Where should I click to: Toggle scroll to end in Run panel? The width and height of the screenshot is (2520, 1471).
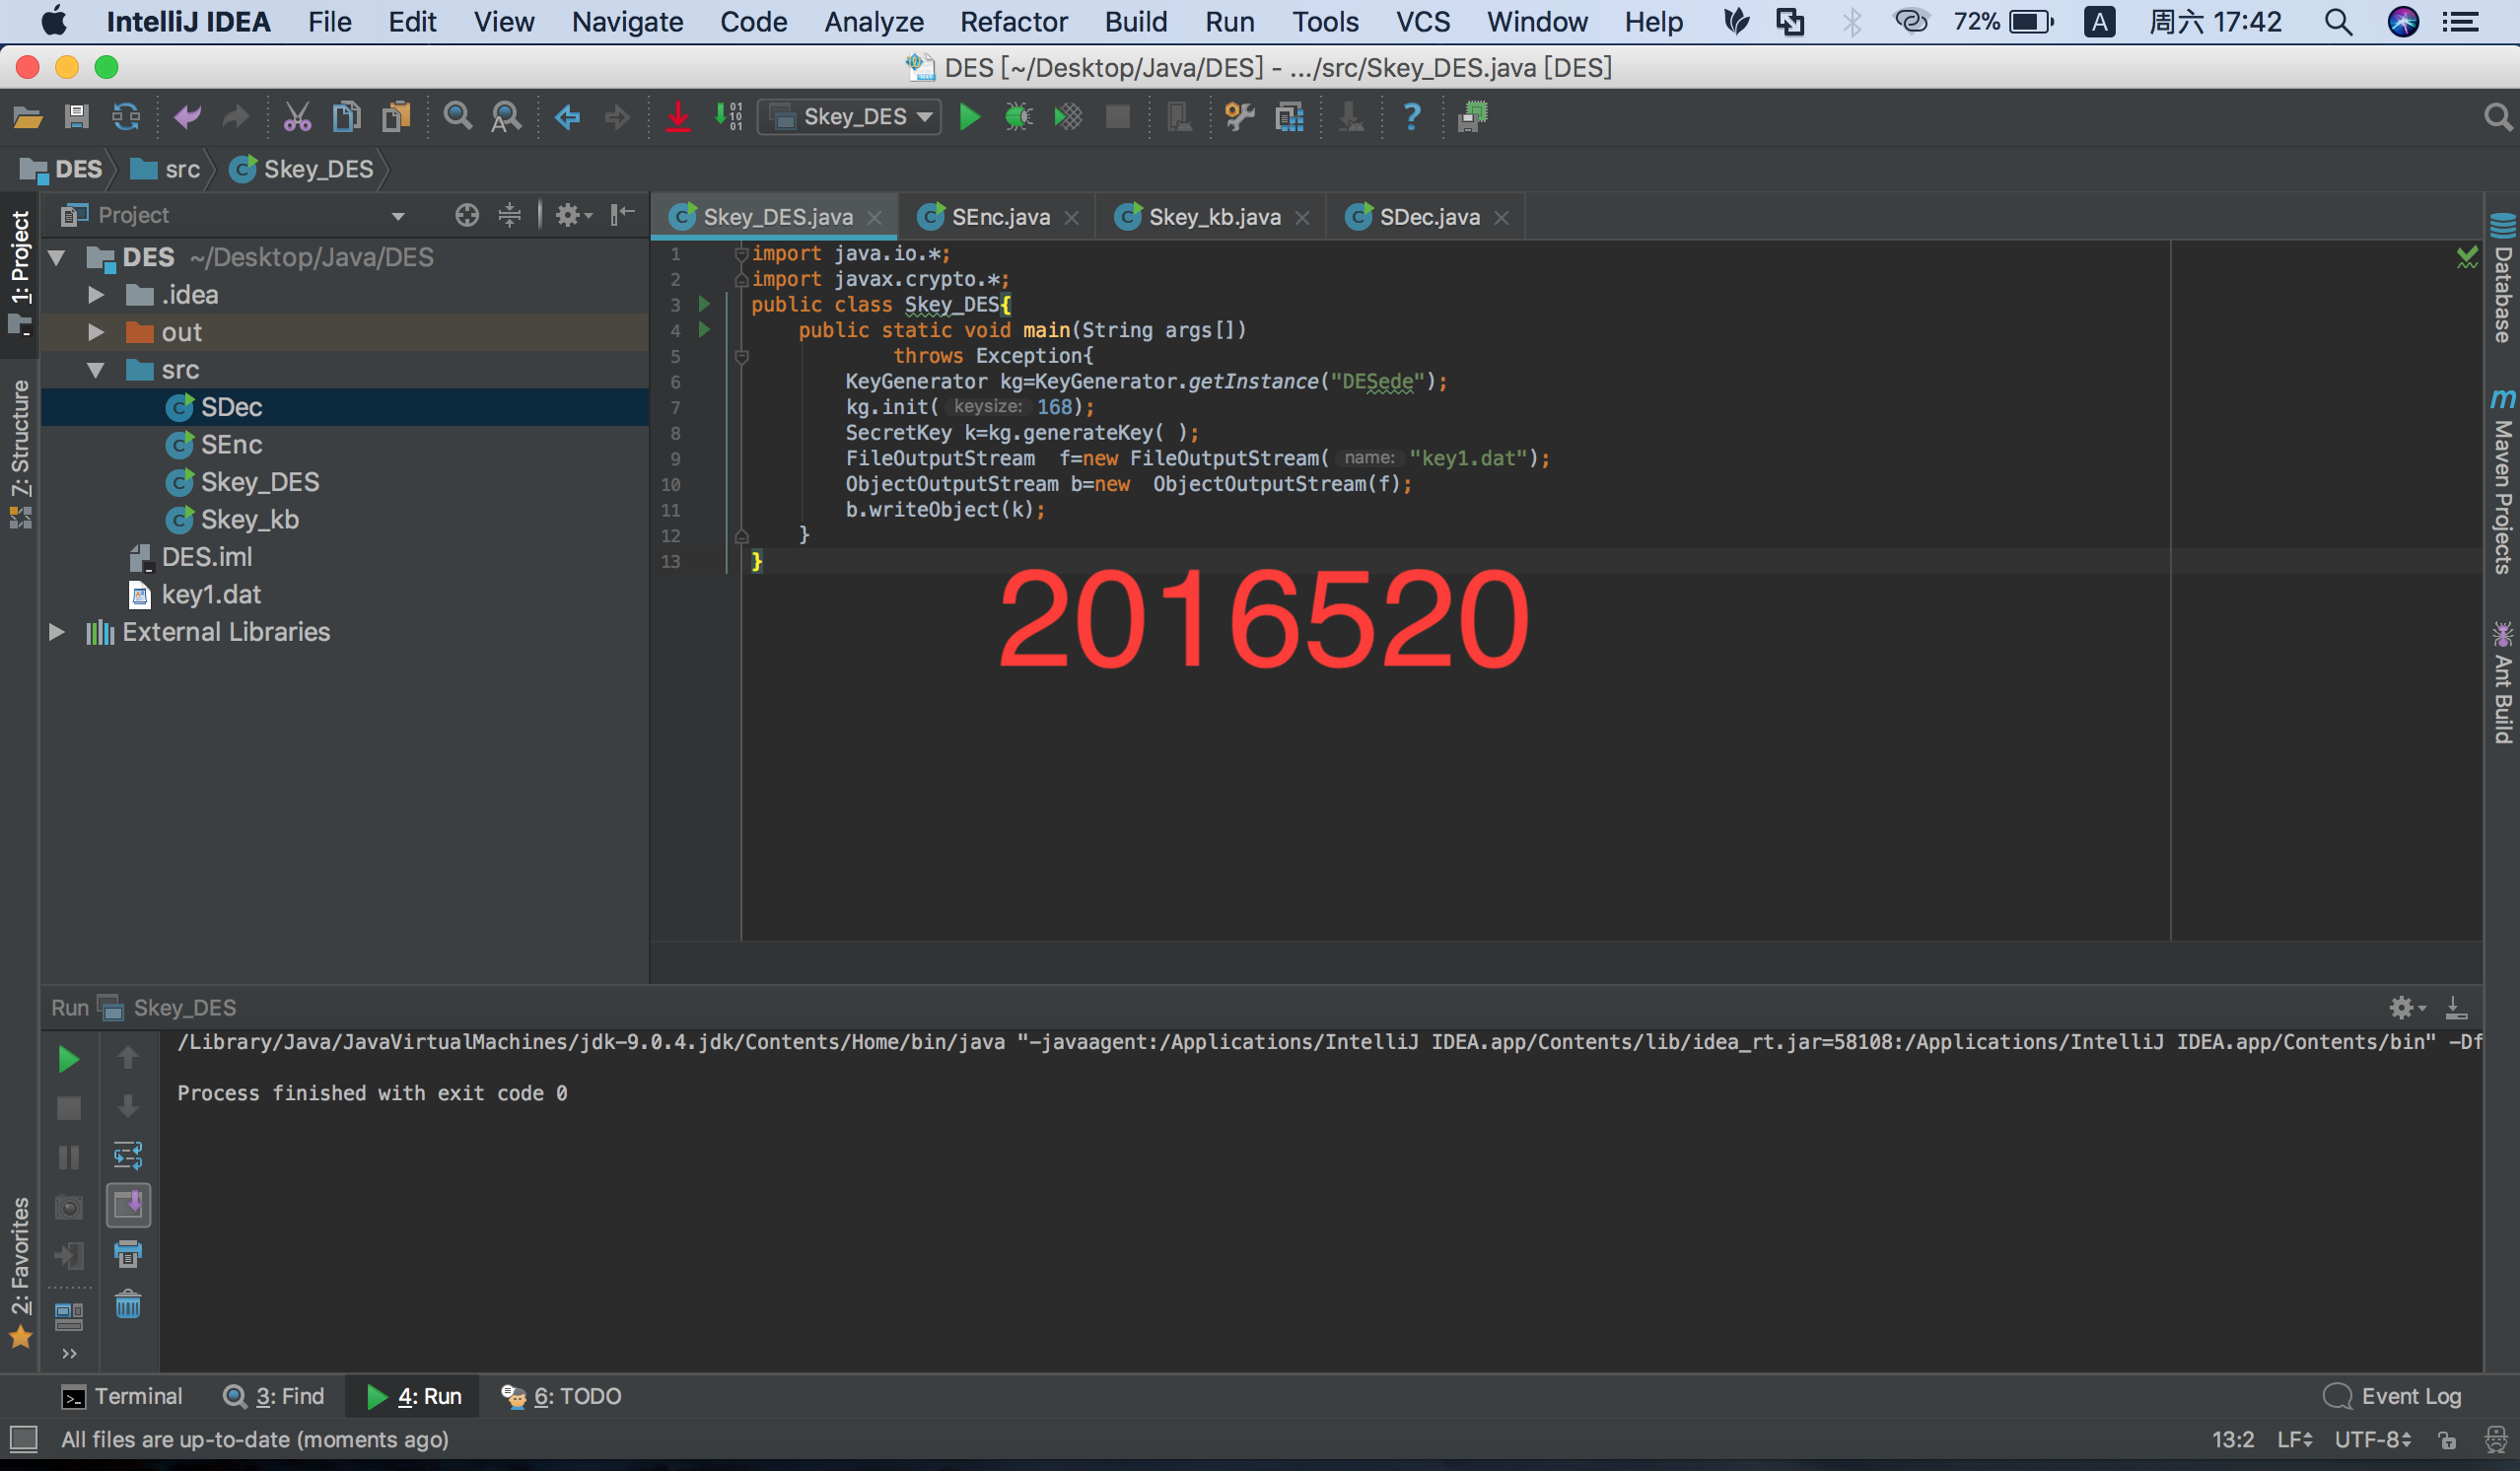click(128, 1205)
